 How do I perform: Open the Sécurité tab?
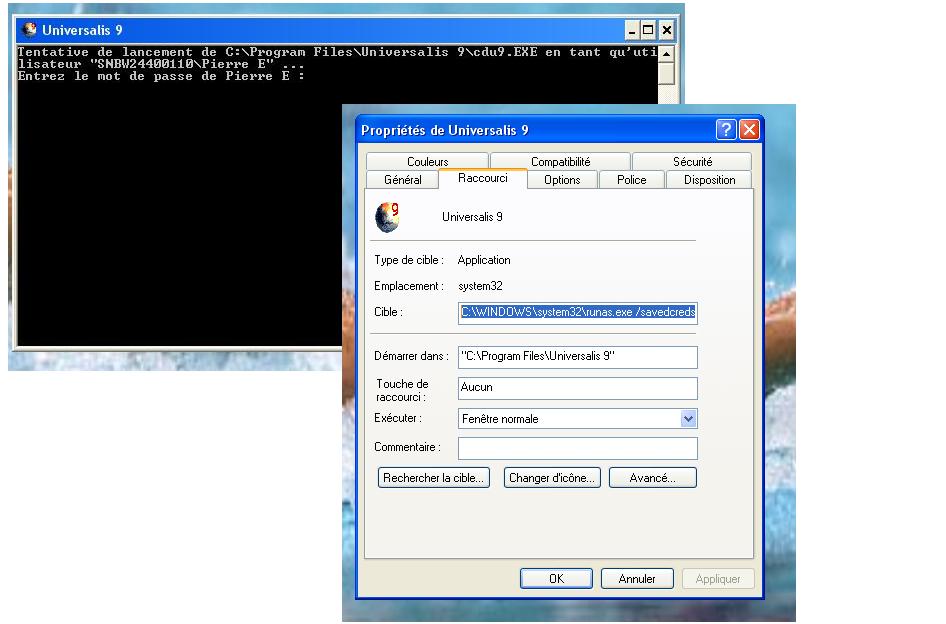point(692,162)
